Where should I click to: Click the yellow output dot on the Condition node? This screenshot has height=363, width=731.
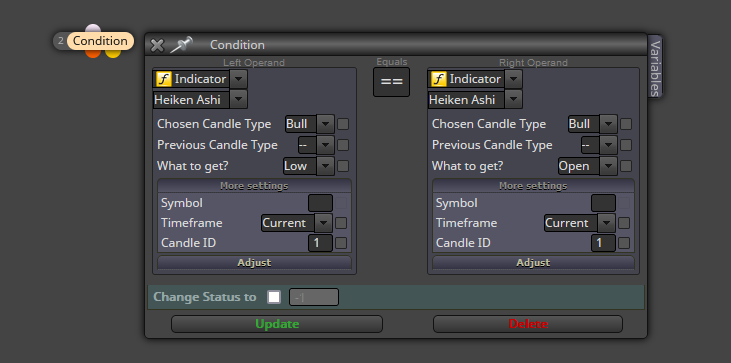coord(113,53)
